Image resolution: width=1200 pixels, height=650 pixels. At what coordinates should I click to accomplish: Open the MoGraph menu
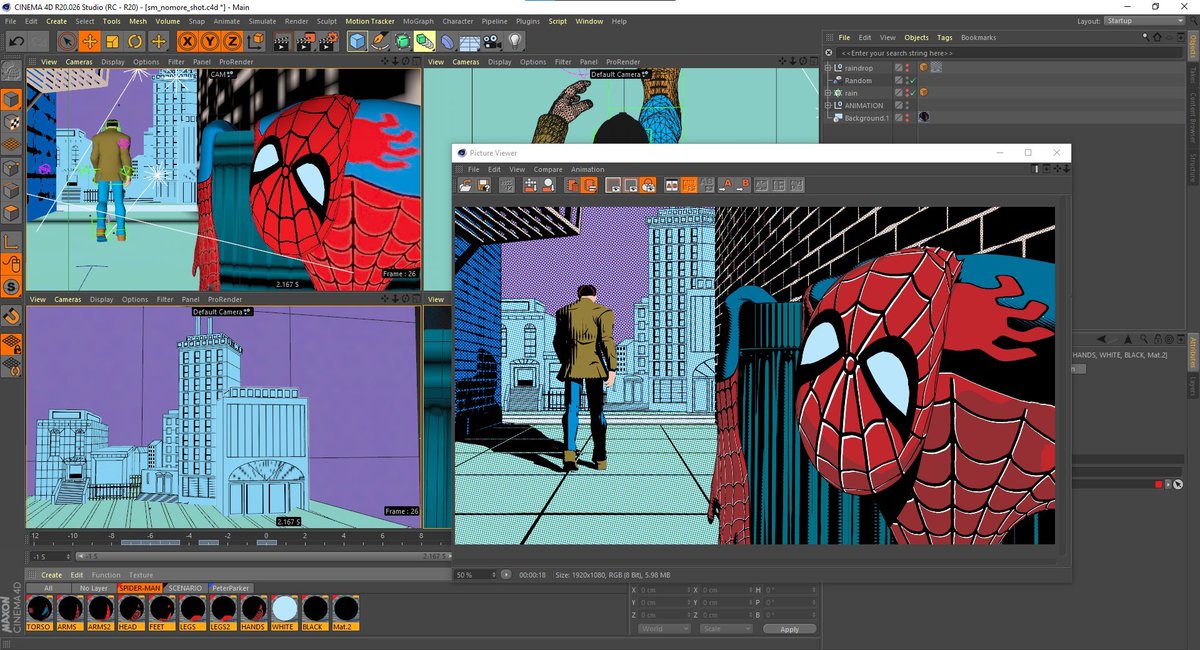[418, 21]
